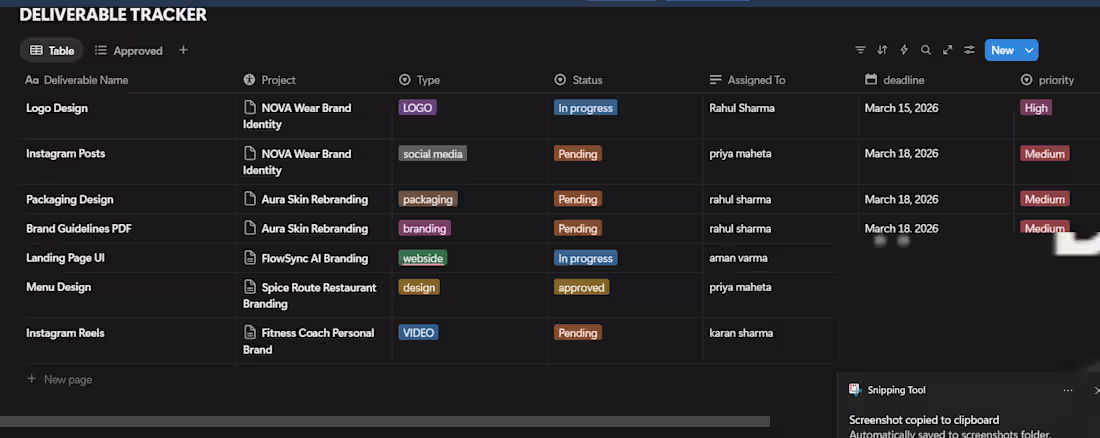1100x438 pixels.
Task: Open Aura Skin Rebranding in Brand Guidelines row
Action: click(x=306, y=229)
